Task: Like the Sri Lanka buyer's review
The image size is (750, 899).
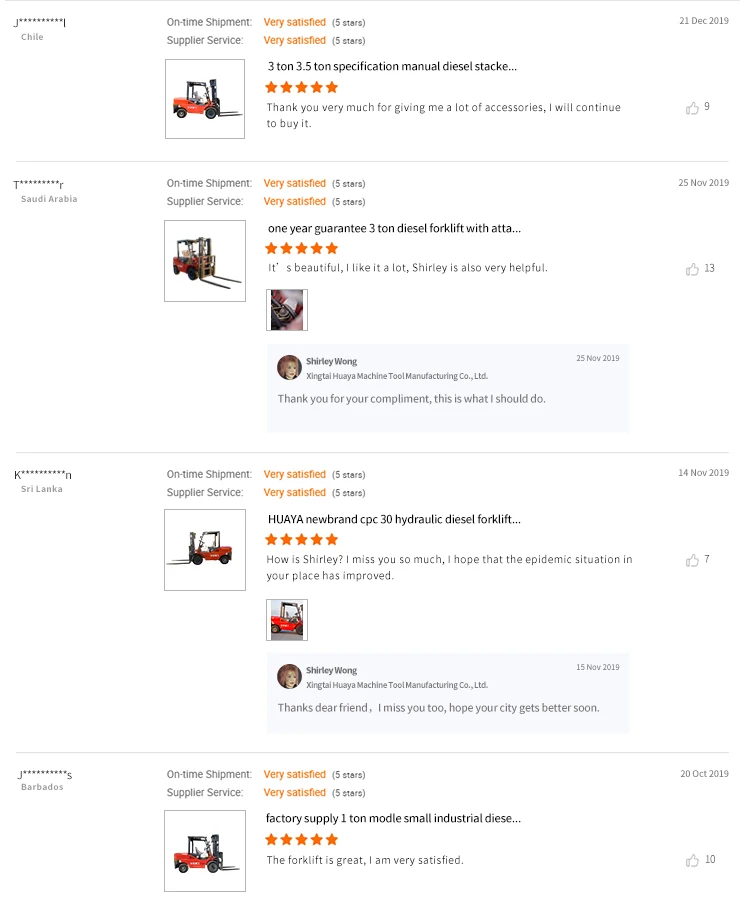Action: tap(692, 560)
